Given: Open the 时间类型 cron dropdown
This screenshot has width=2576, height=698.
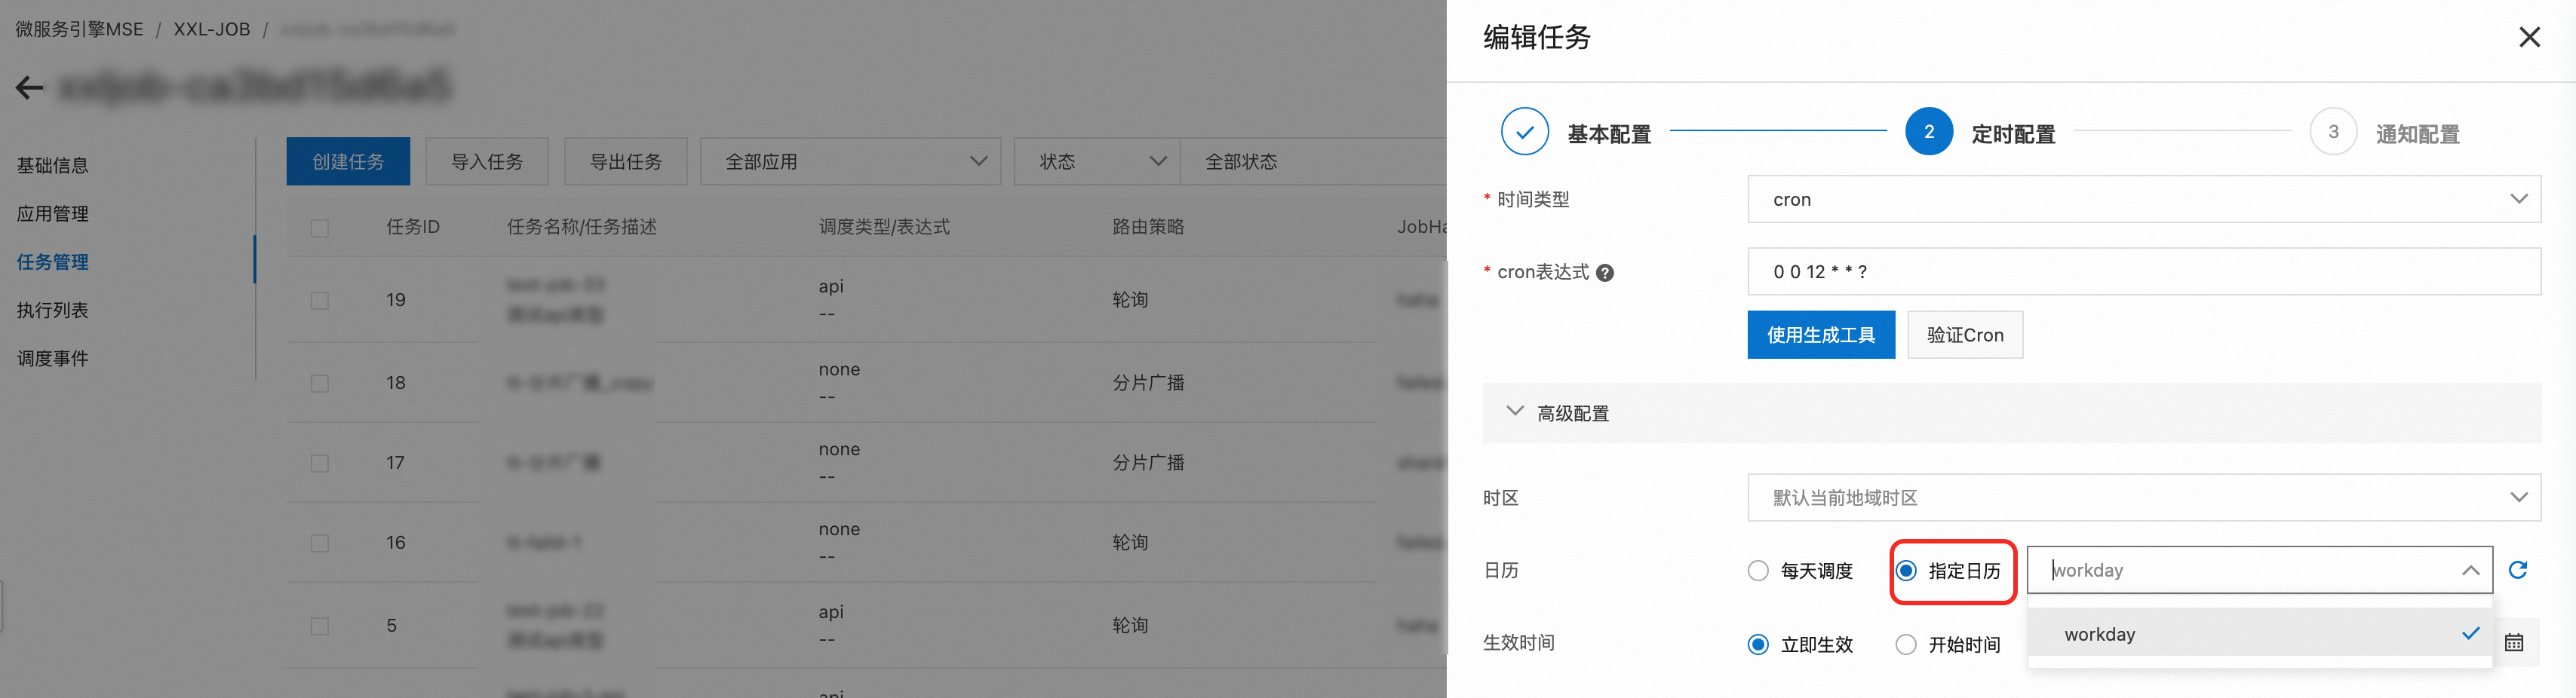Looking at the screenshot, I should pos(2144,200).
